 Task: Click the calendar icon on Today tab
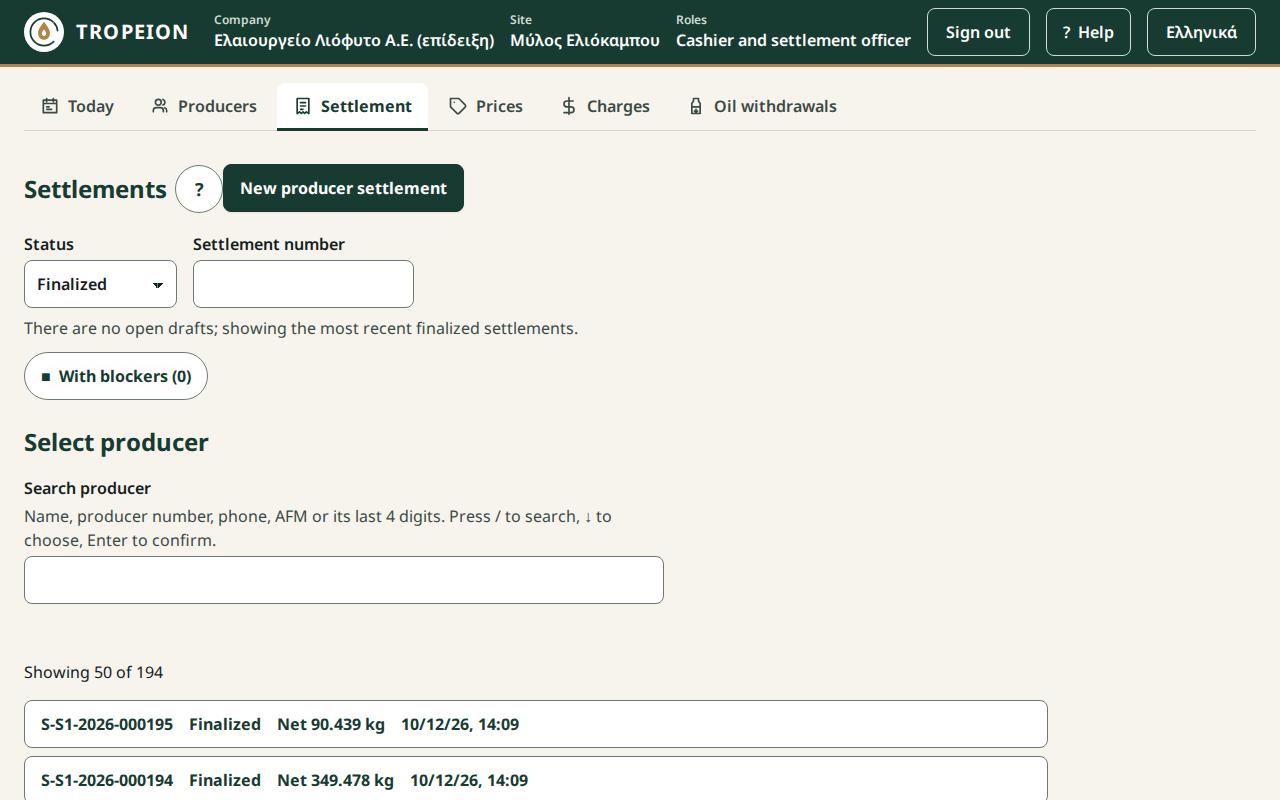tap(50, 106)
